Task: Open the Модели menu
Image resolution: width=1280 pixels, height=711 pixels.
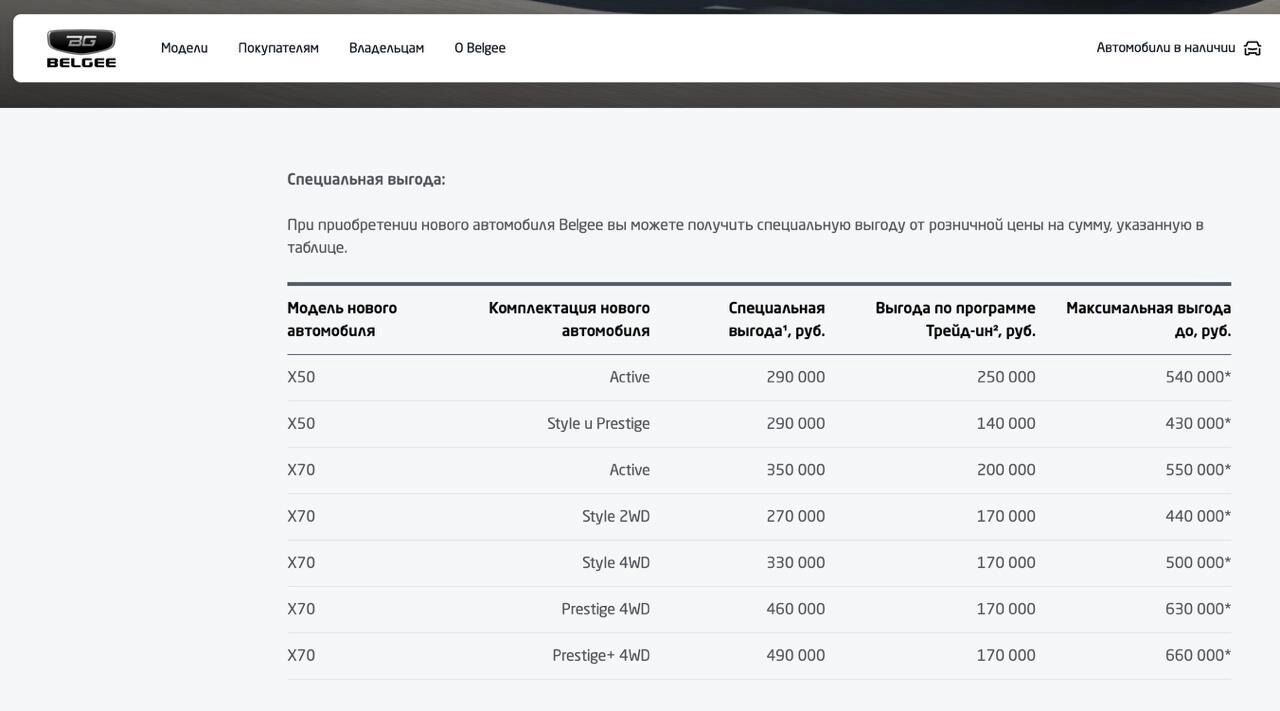Action: [x=184, y=48]
